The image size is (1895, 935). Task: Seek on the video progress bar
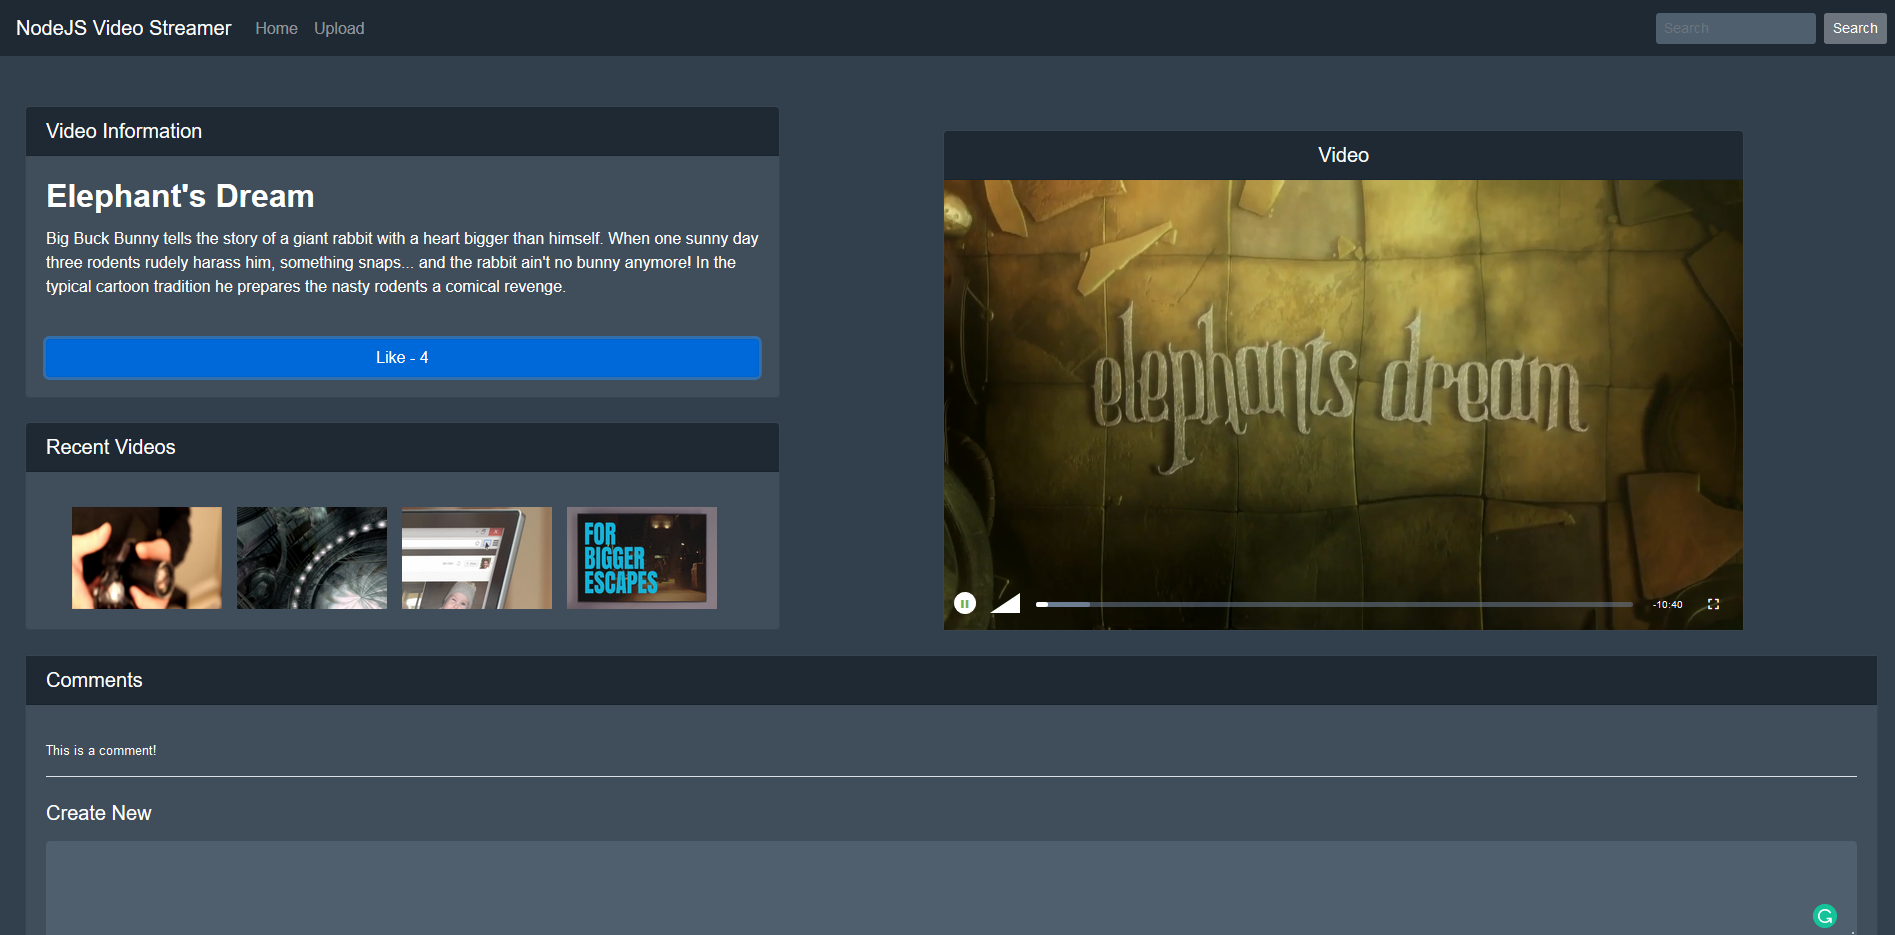(1333, 604)
